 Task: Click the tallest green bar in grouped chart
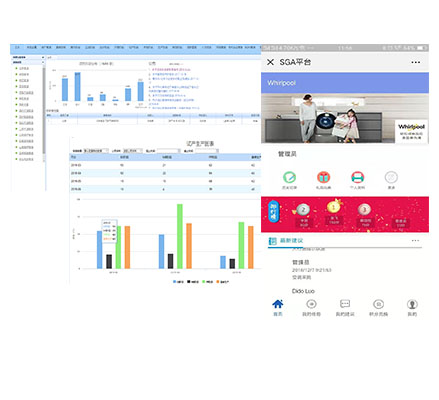coord(180,236)
